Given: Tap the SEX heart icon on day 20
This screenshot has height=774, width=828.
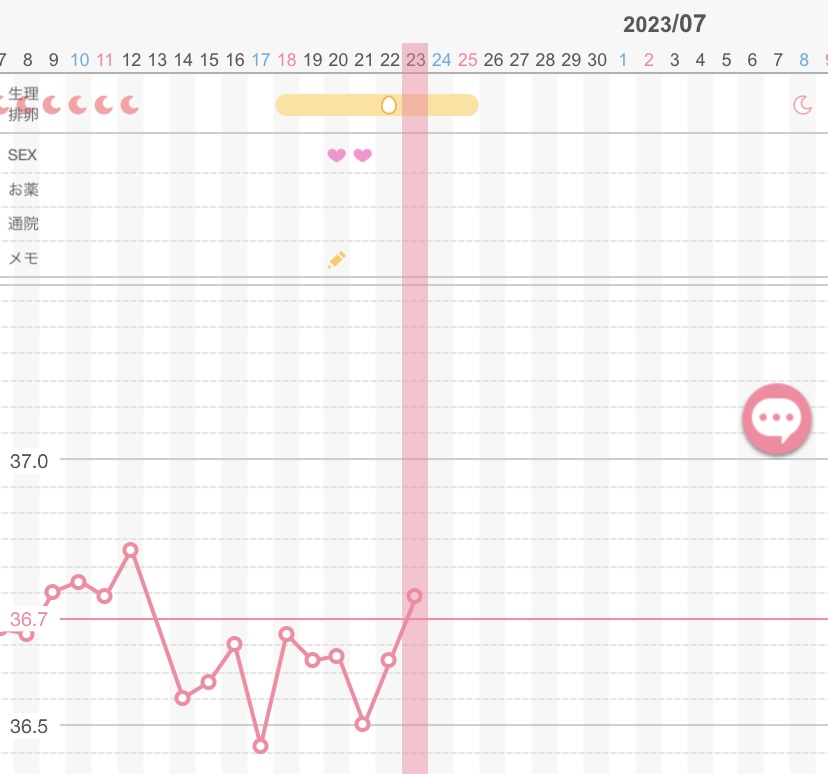Looking at the screenshot, I should pos(336,155).
